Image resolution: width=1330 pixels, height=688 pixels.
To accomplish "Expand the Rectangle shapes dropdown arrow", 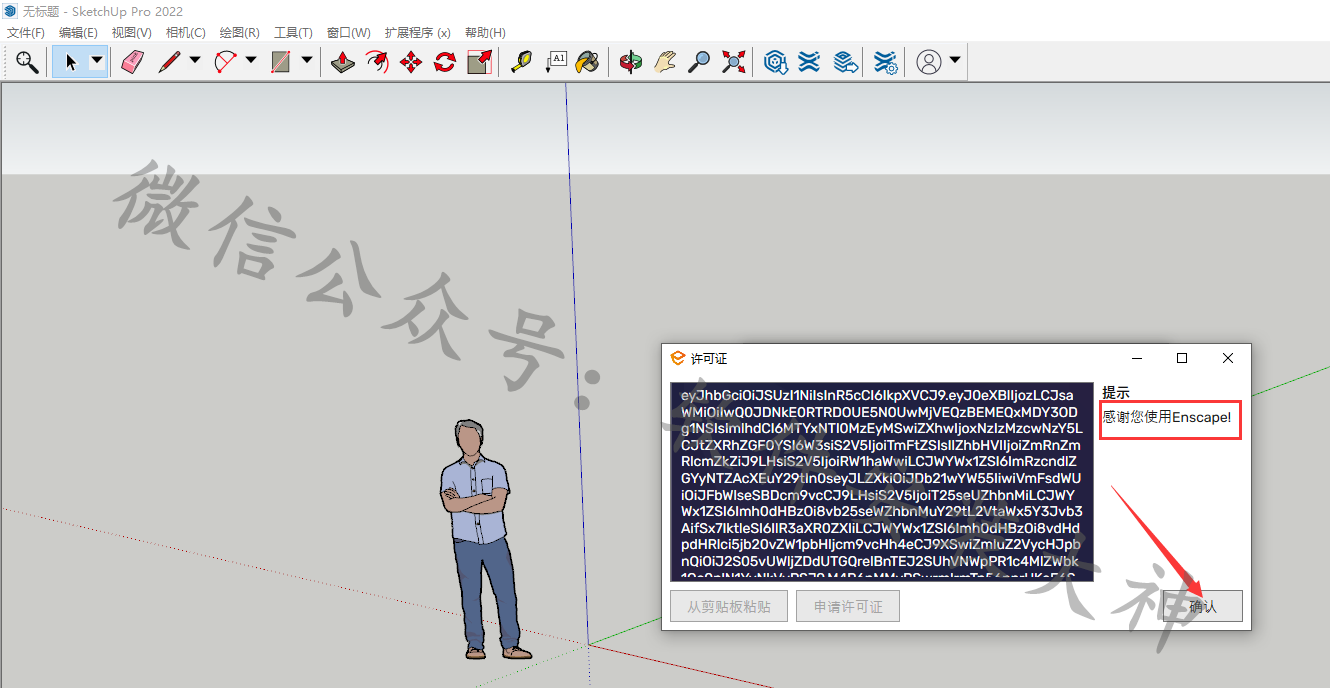I will click(306, 62).
